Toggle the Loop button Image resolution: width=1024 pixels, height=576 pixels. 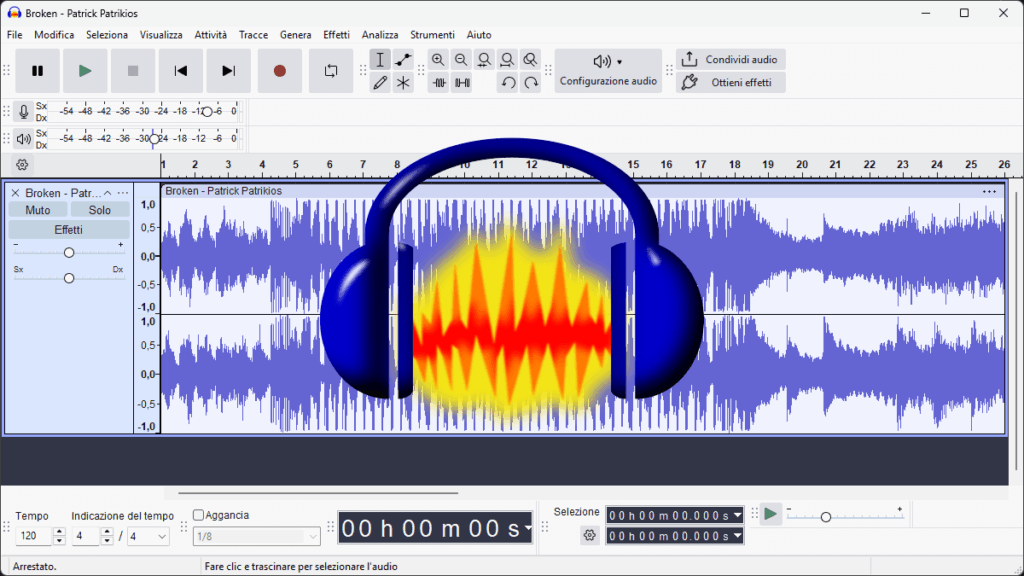click(x=331, y=71)
